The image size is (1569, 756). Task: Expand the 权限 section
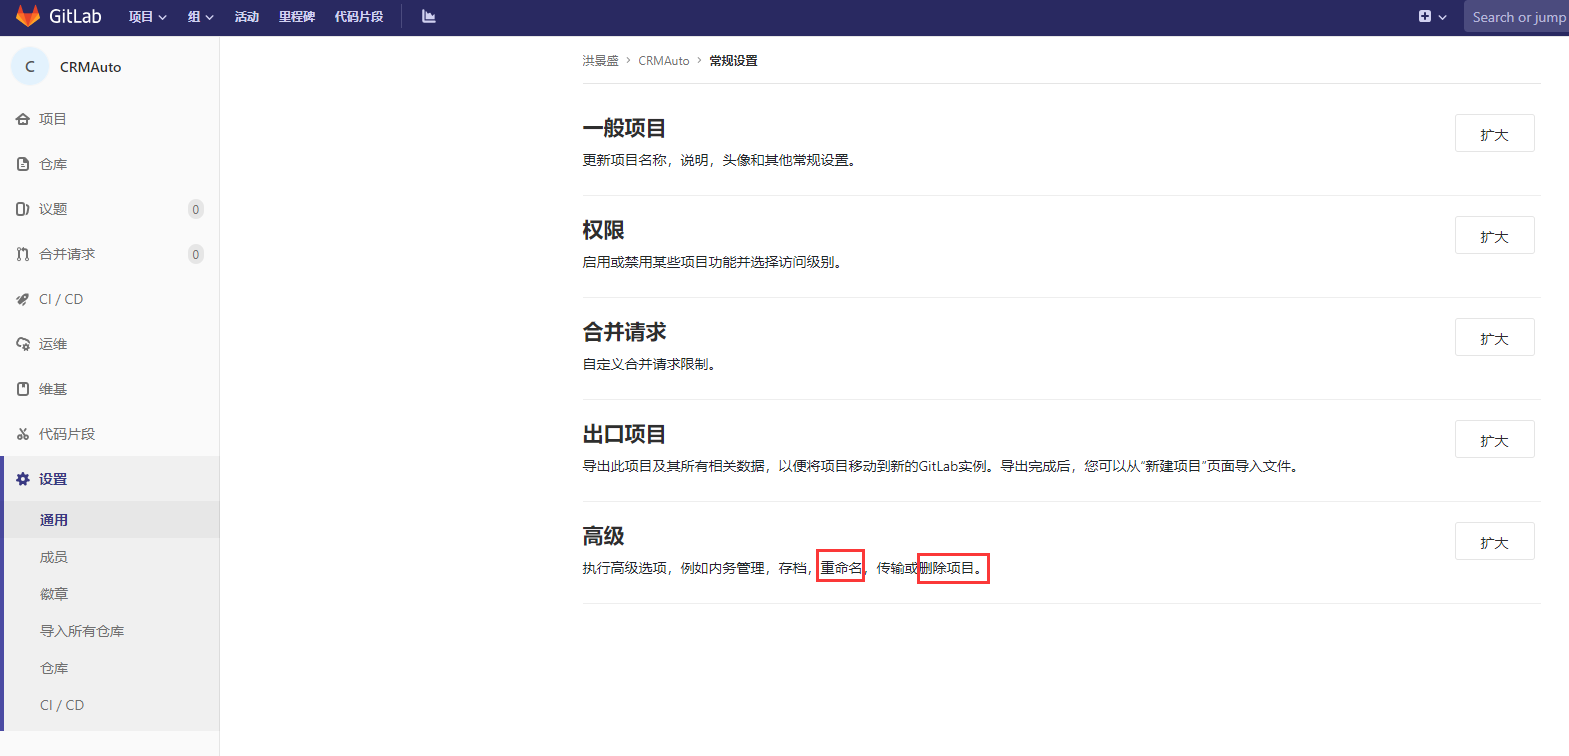(1494, 236)
